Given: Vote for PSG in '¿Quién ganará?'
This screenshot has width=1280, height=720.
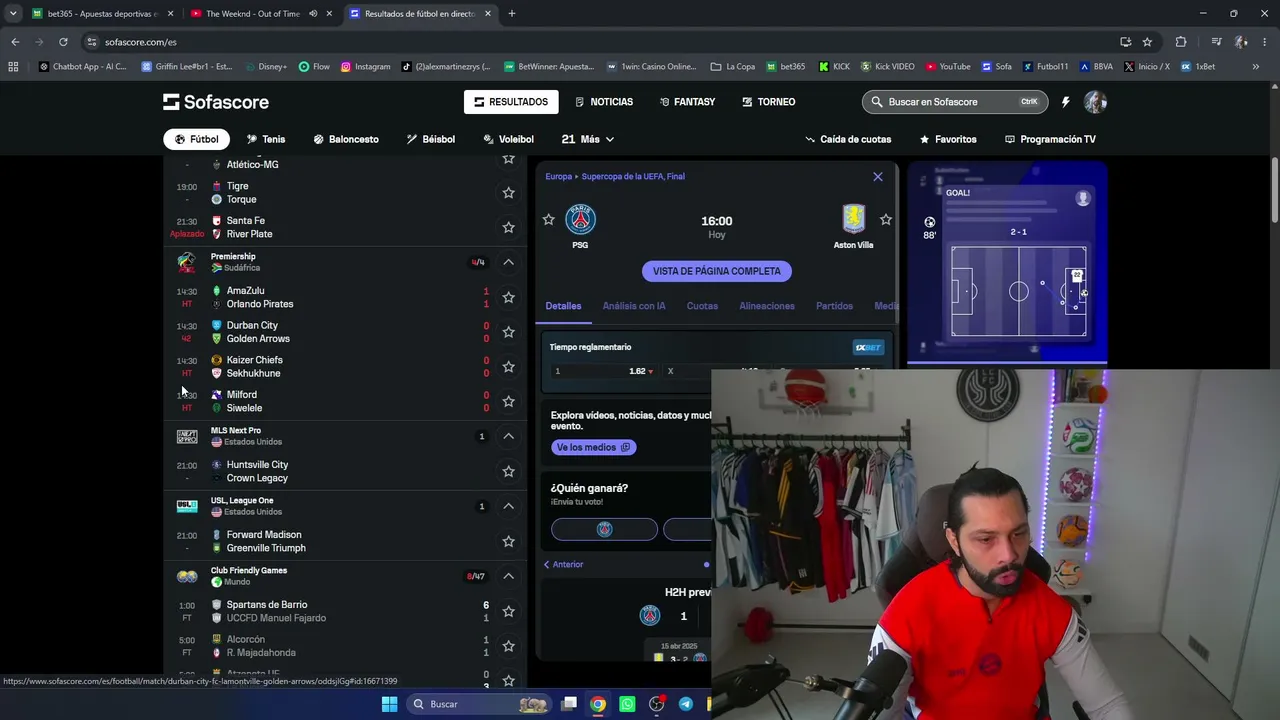Looking at the screenshot, I should click(604, 529).
